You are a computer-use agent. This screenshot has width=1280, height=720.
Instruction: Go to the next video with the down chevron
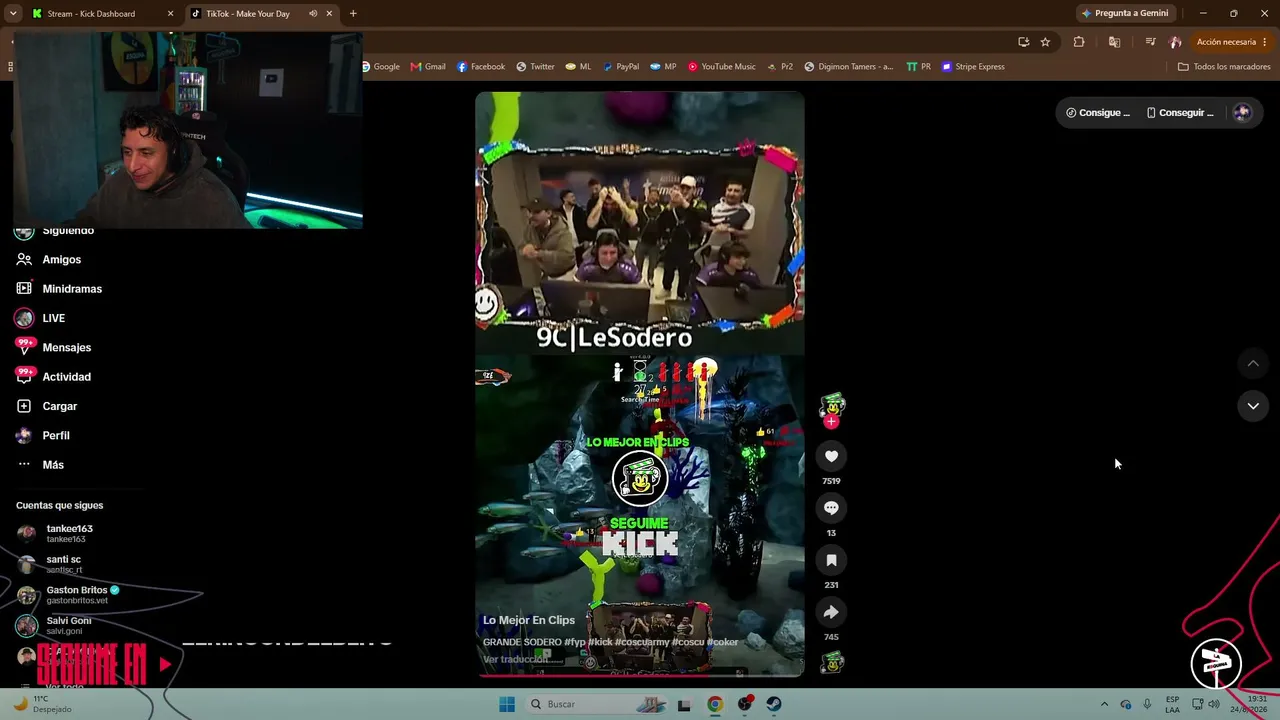click(x=1253, y=406)
